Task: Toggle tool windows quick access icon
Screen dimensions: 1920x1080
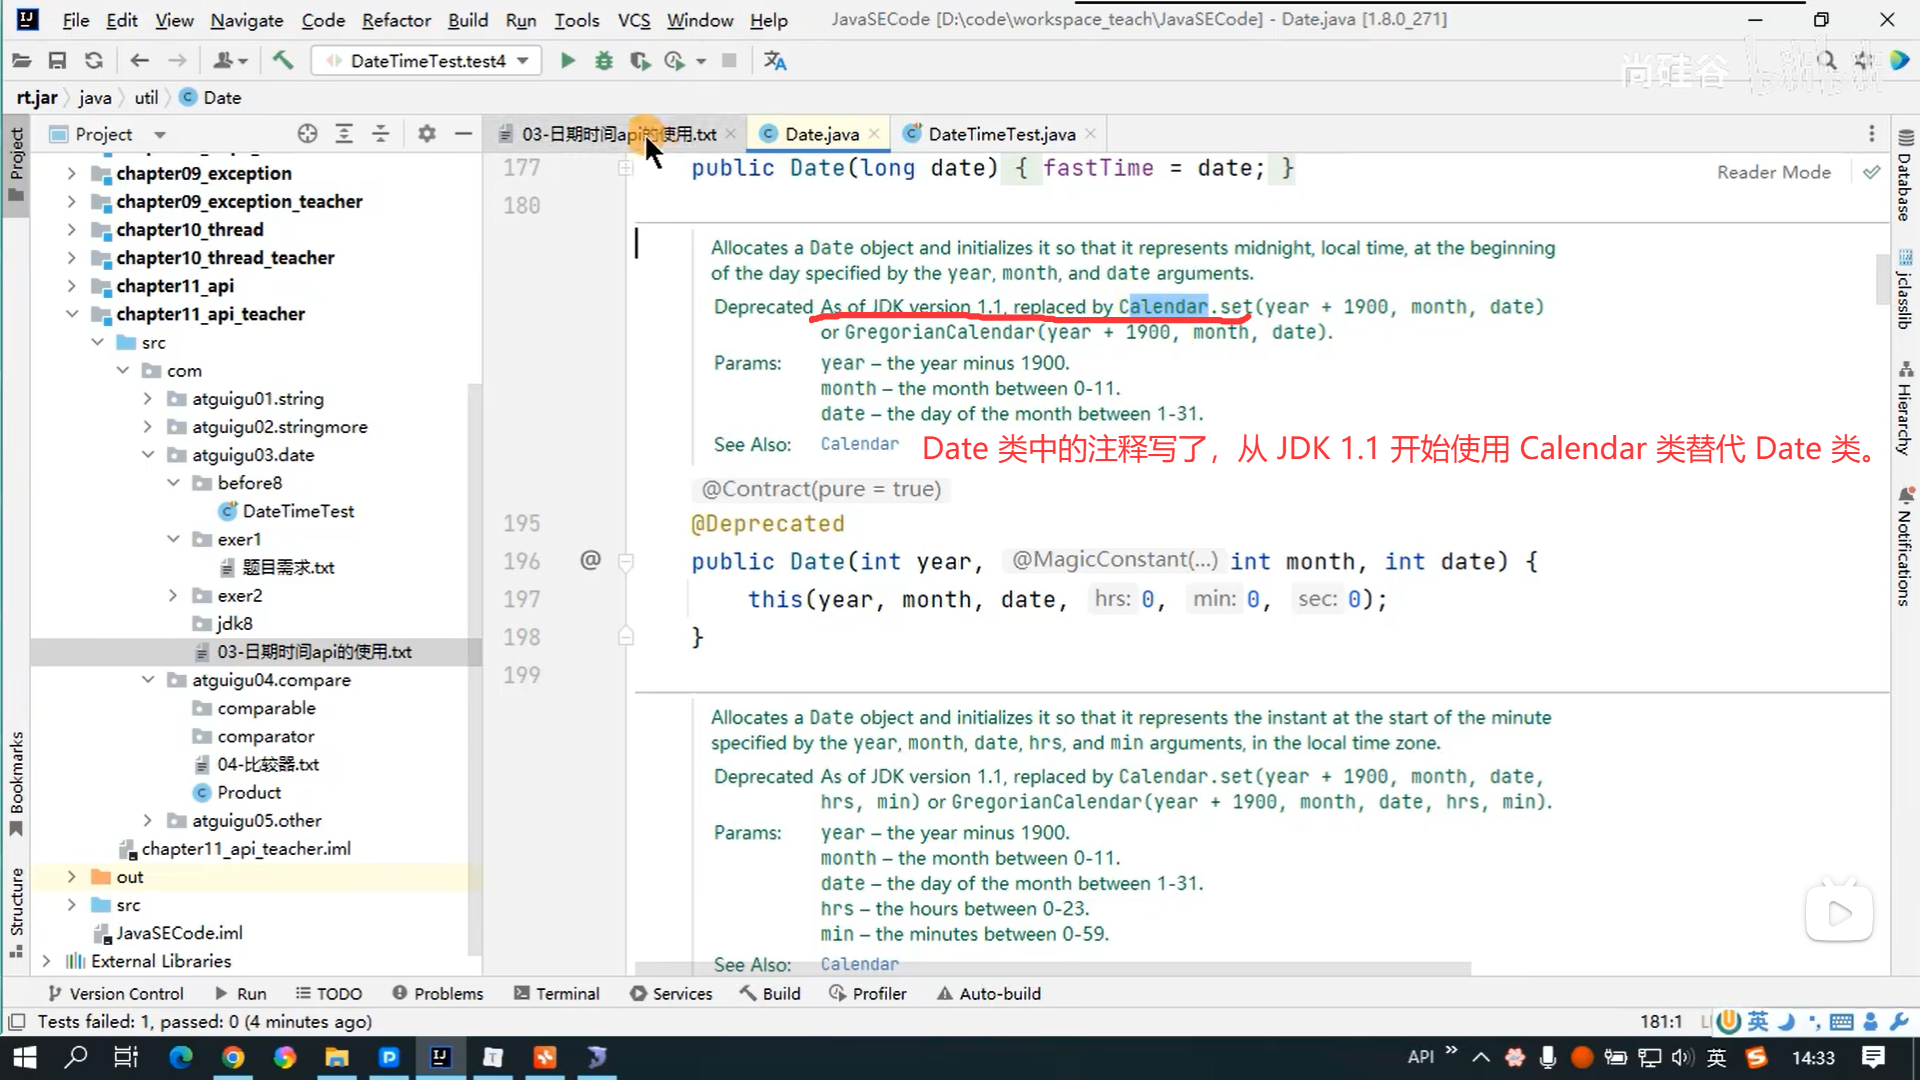Action: point(17,1022)
